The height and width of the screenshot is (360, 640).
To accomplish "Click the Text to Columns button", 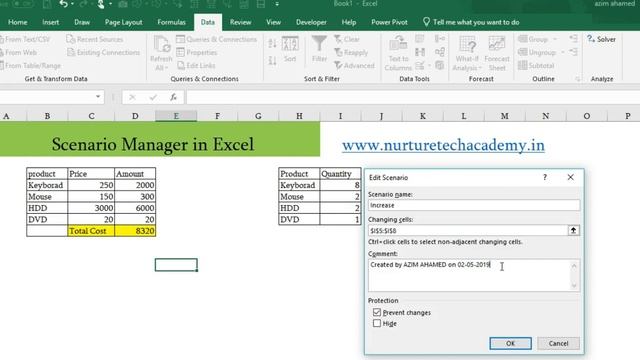I will point(398,53).
